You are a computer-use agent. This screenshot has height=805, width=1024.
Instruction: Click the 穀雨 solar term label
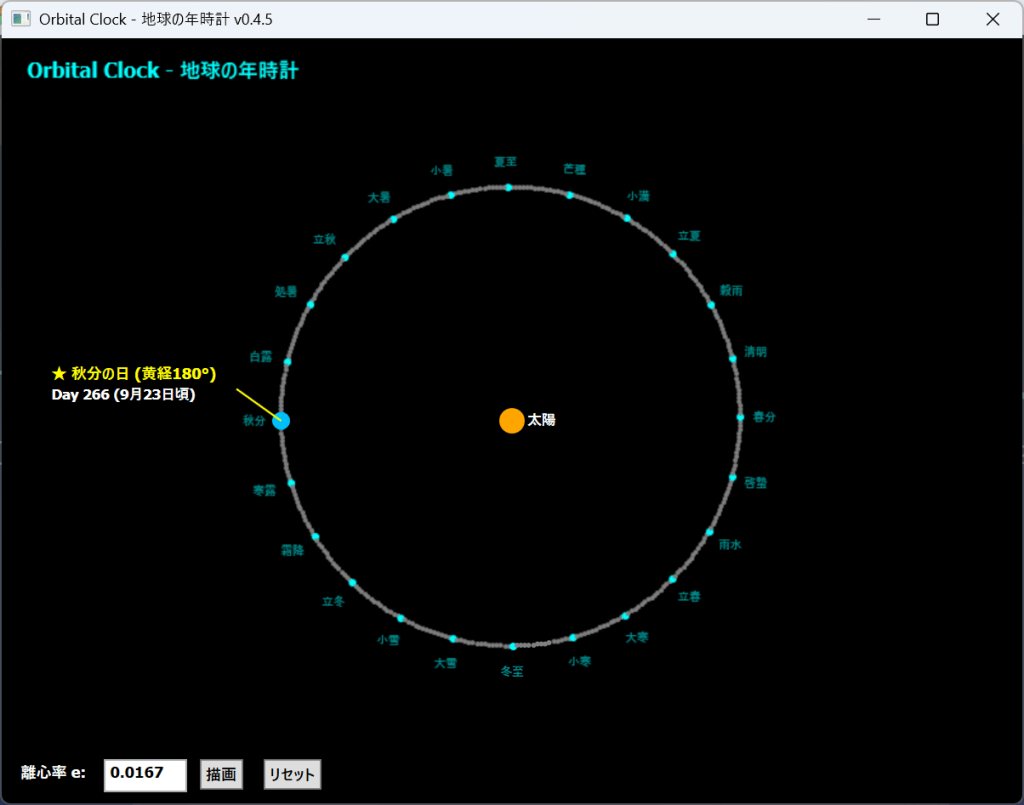(731, 291)
